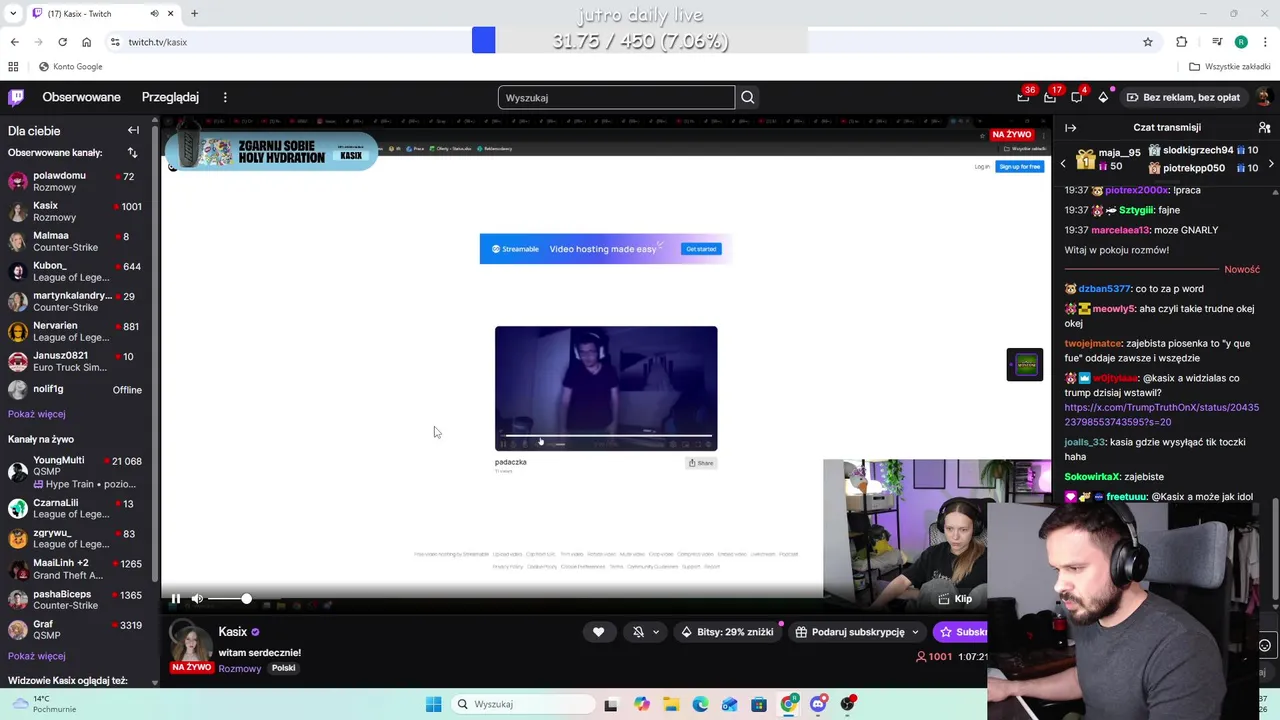
Task: Expand Podaruj subskrypcję dropdown arrow
Action: (x=915, y=632)
